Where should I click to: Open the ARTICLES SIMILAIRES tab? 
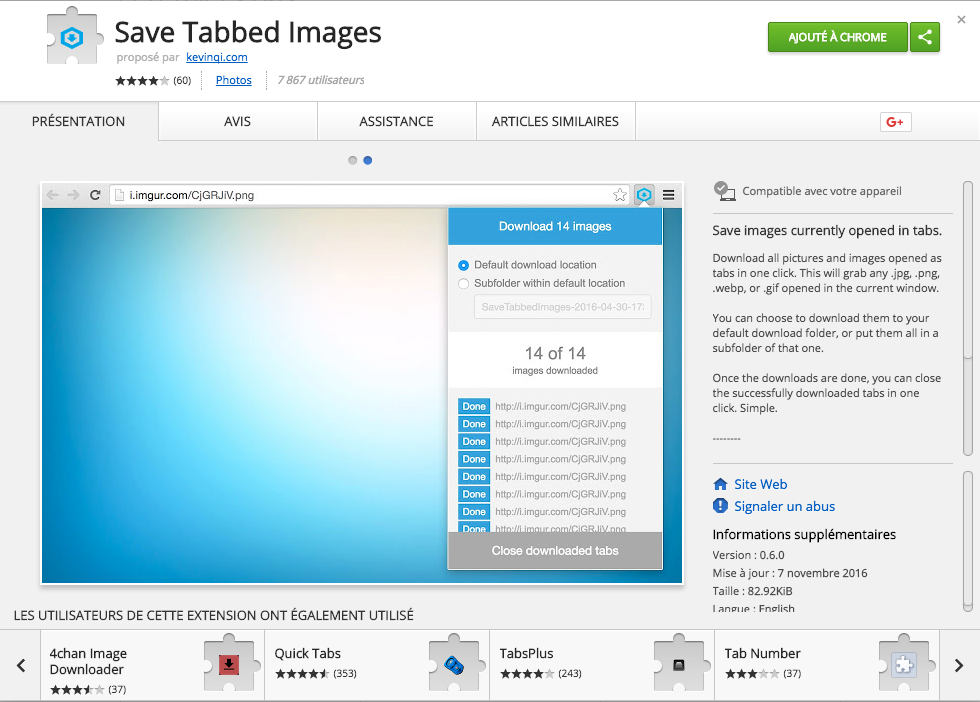pos(556,121)
